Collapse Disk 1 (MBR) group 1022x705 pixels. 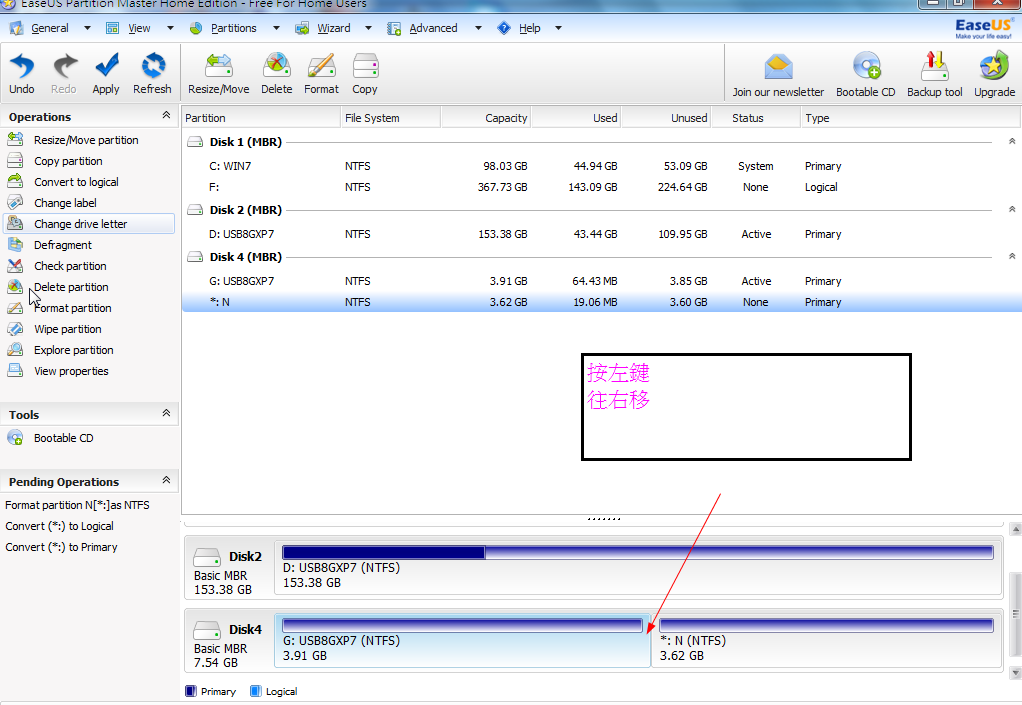tap(1012, 141)
